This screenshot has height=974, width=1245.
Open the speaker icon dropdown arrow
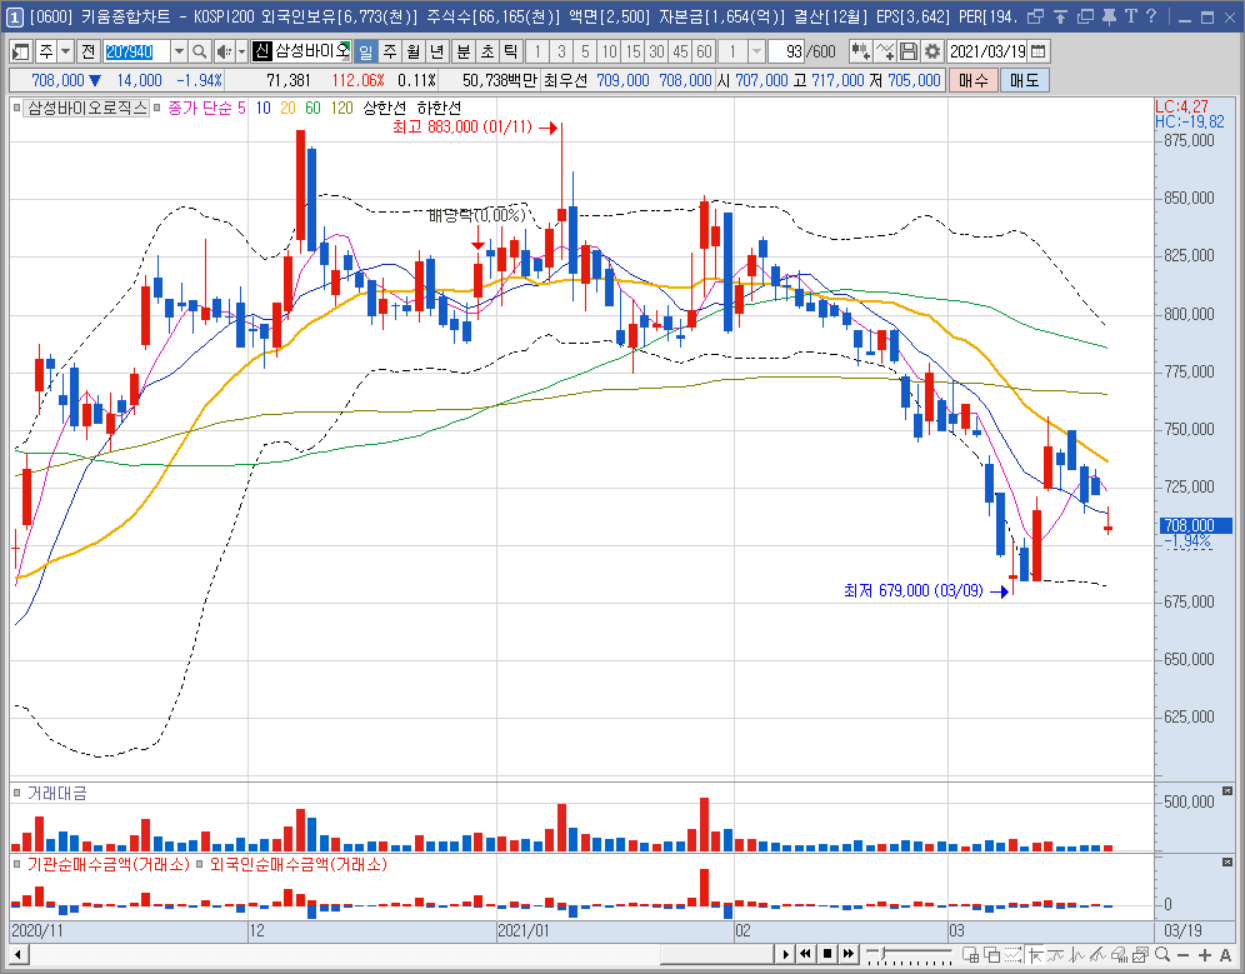point(241,51)
